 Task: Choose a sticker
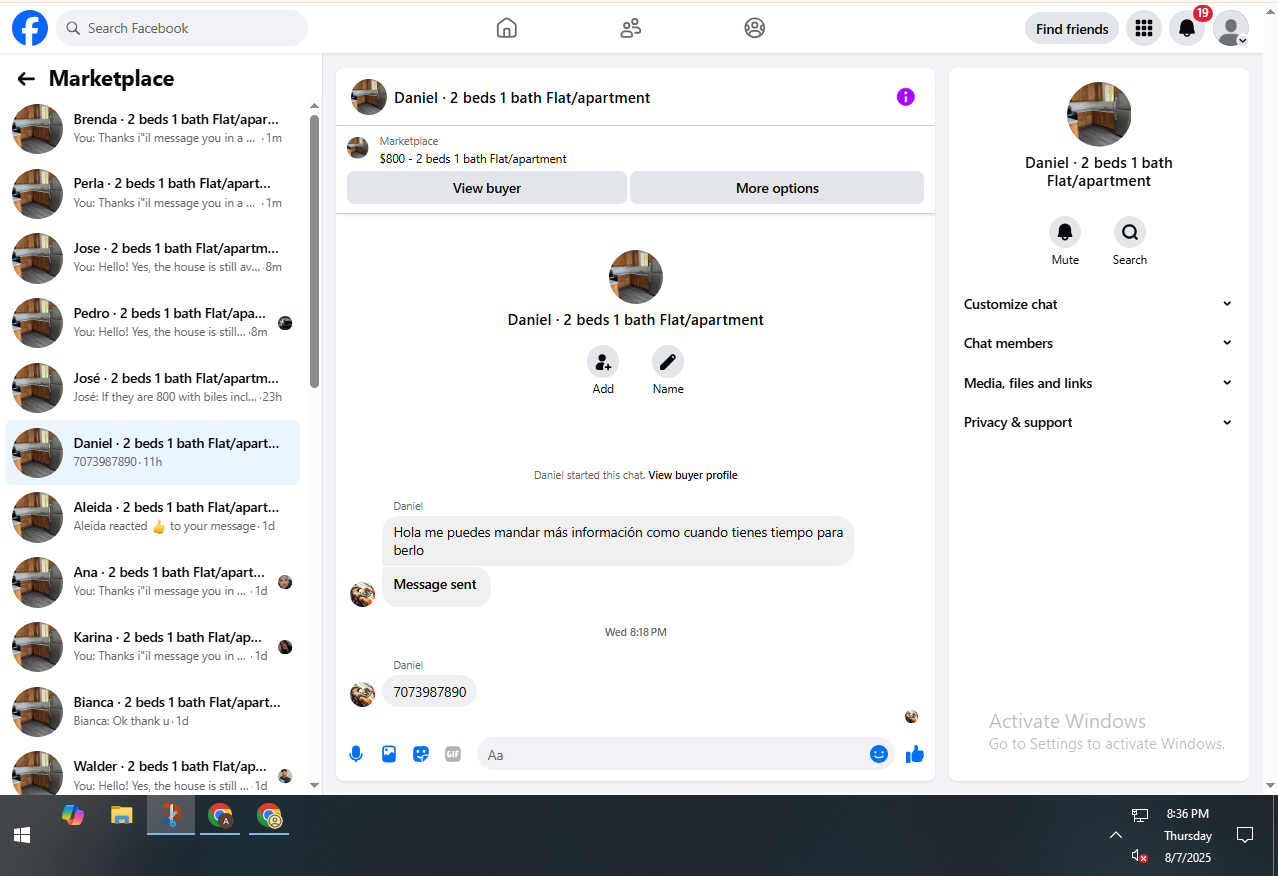[421, 754]
